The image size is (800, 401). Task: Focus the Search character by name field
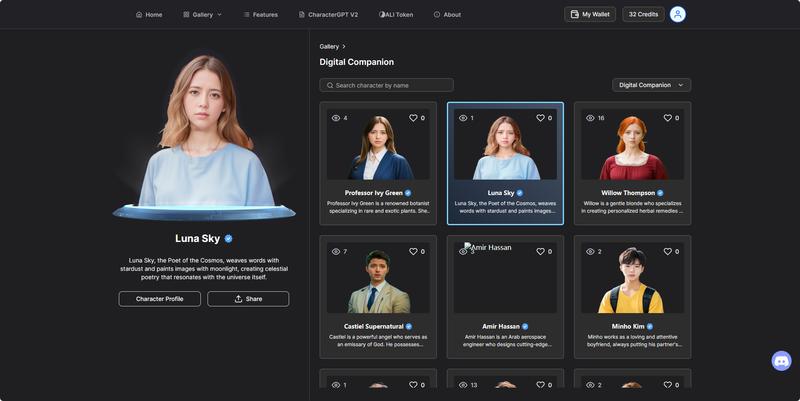pos(392,85)
